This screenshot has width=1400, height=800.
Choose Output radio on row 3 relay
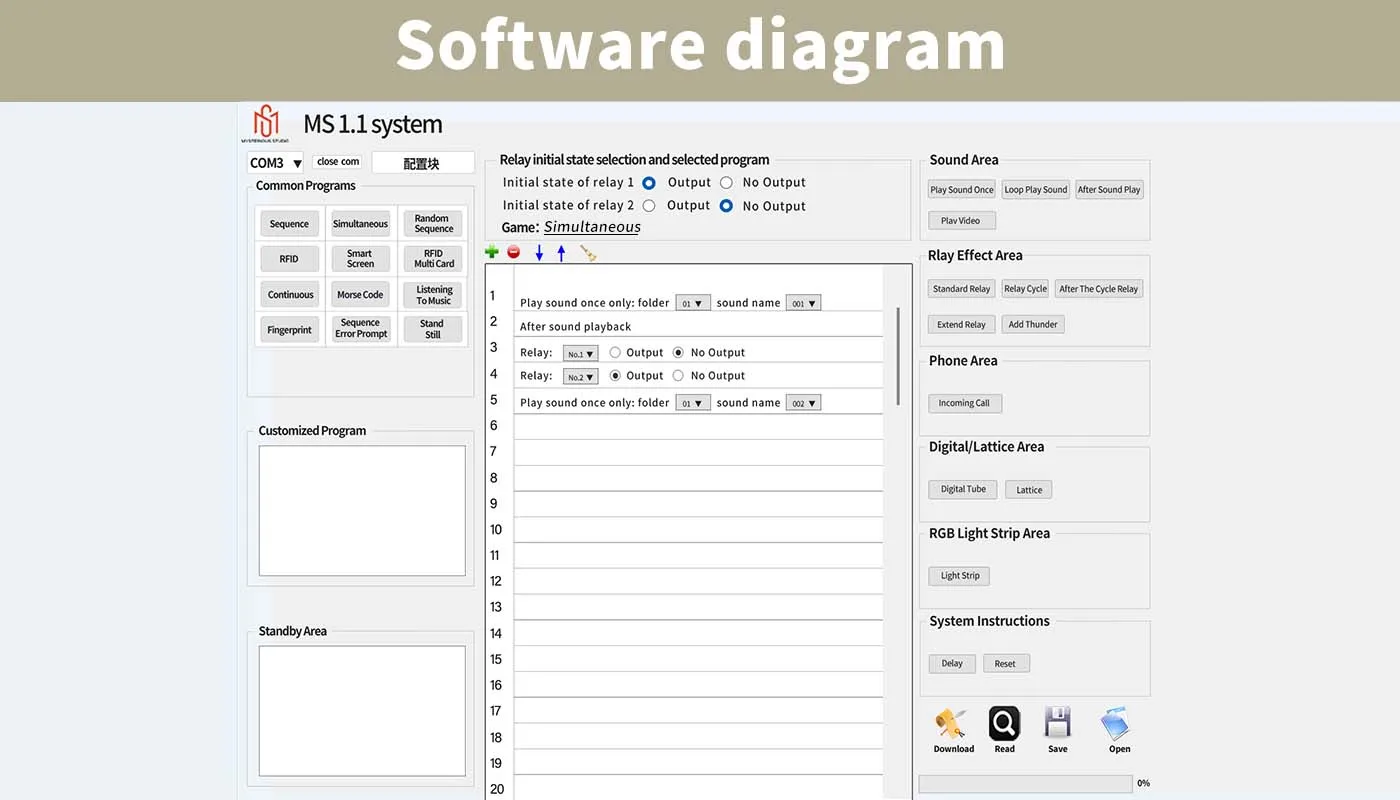point(615,353)
